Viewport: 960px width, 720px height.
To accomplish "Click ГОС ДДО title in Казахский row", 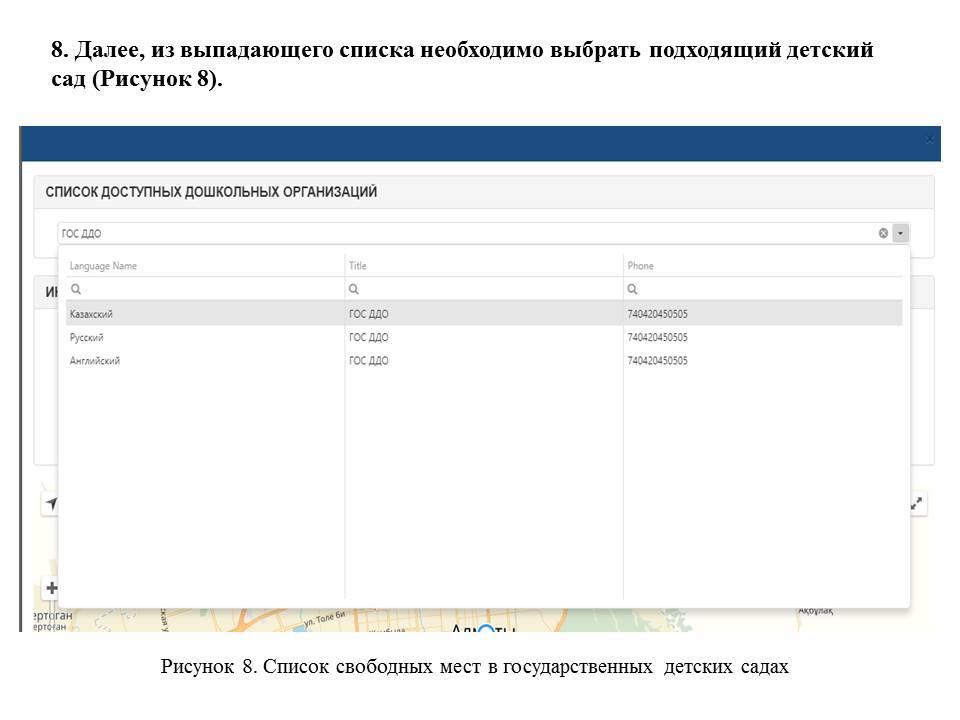I will point(369,314).
